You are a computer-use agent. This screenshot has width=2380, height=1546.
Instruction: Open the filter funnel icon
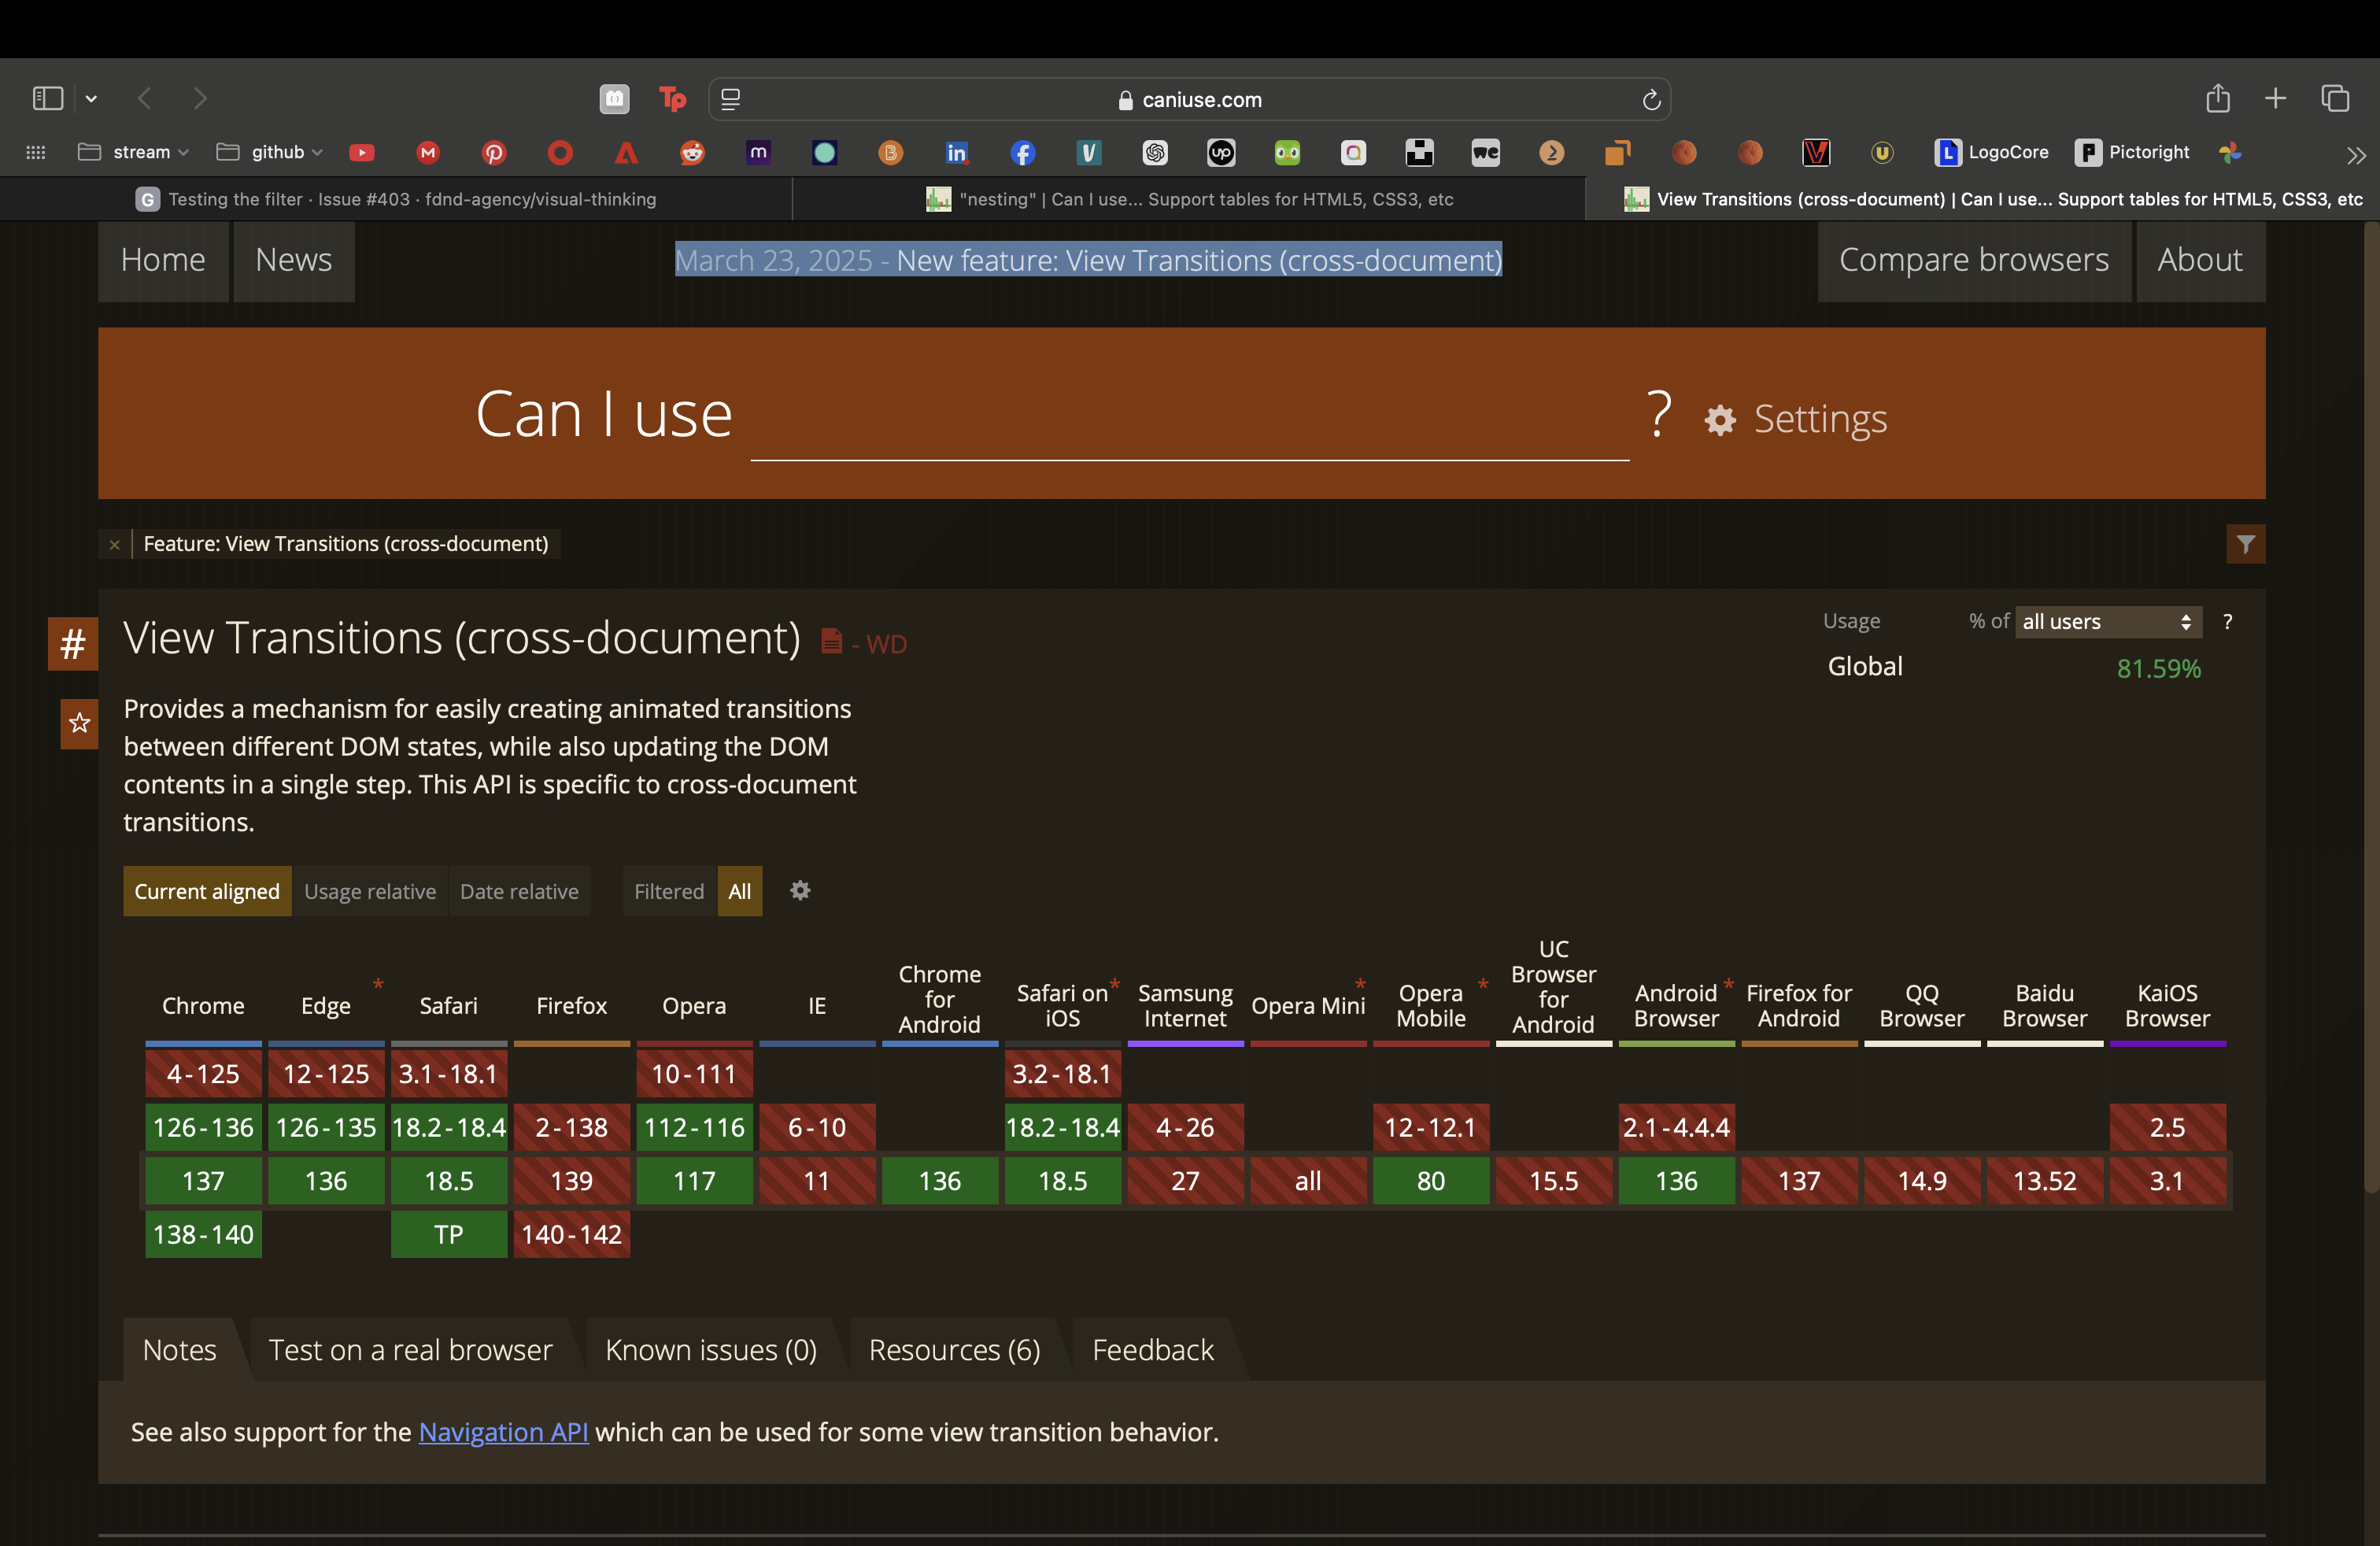point(2245,544)
